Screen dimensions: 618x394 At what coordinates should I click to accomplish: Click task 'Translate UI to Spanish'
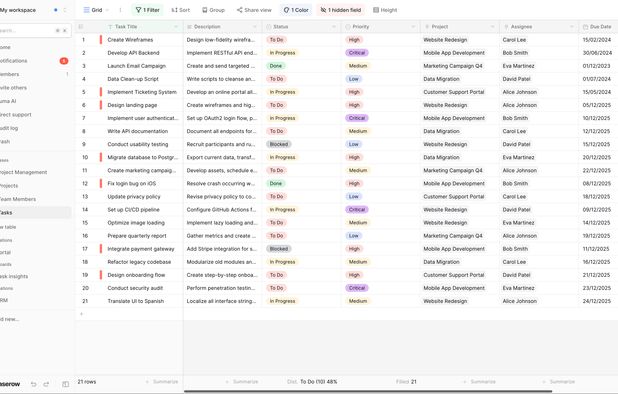click(x=136, y=301)
